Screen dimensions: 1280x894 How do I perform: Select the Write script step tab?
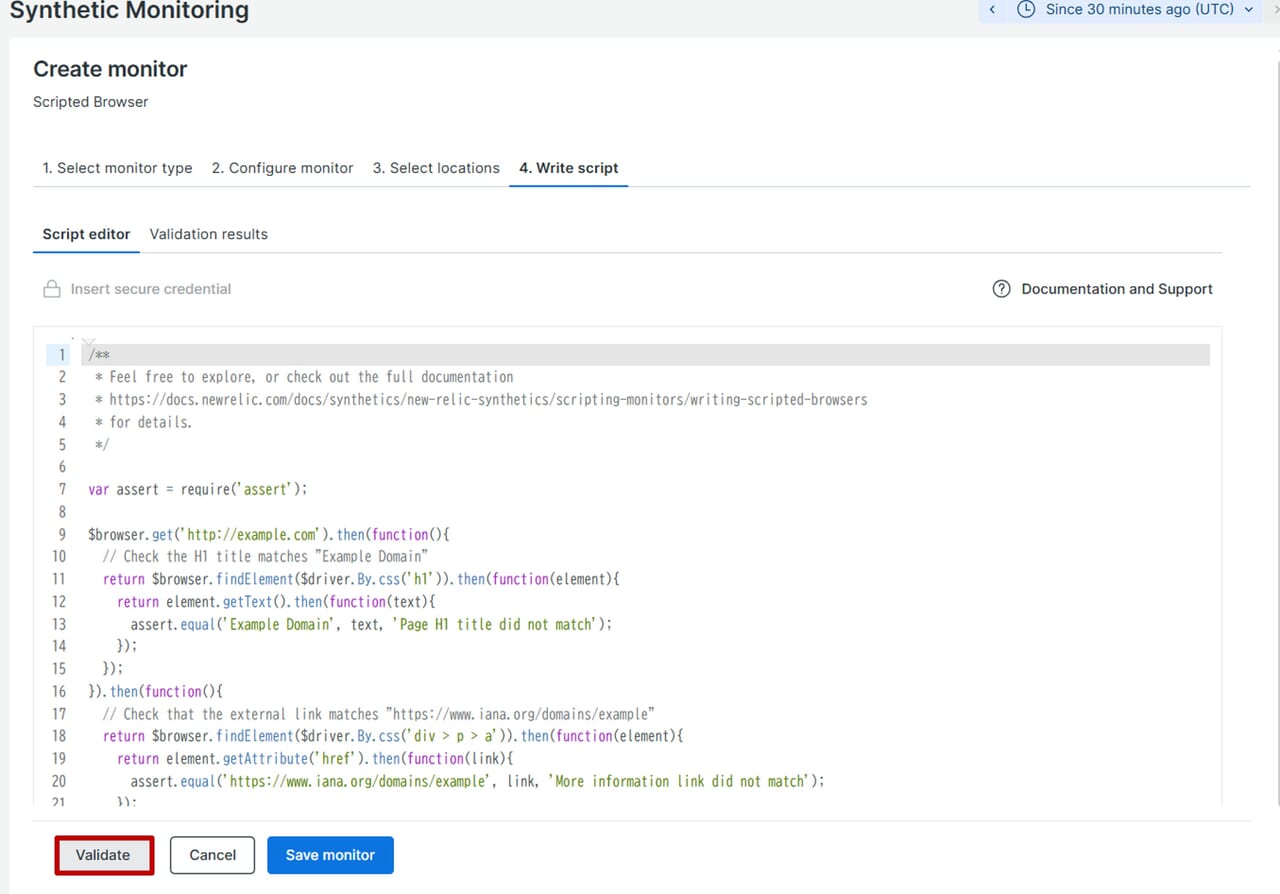(568, 168)
